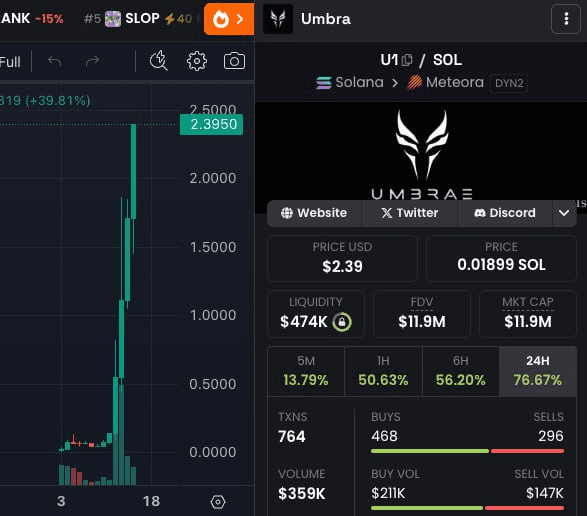Open chart settings gear

click(197, 61)
